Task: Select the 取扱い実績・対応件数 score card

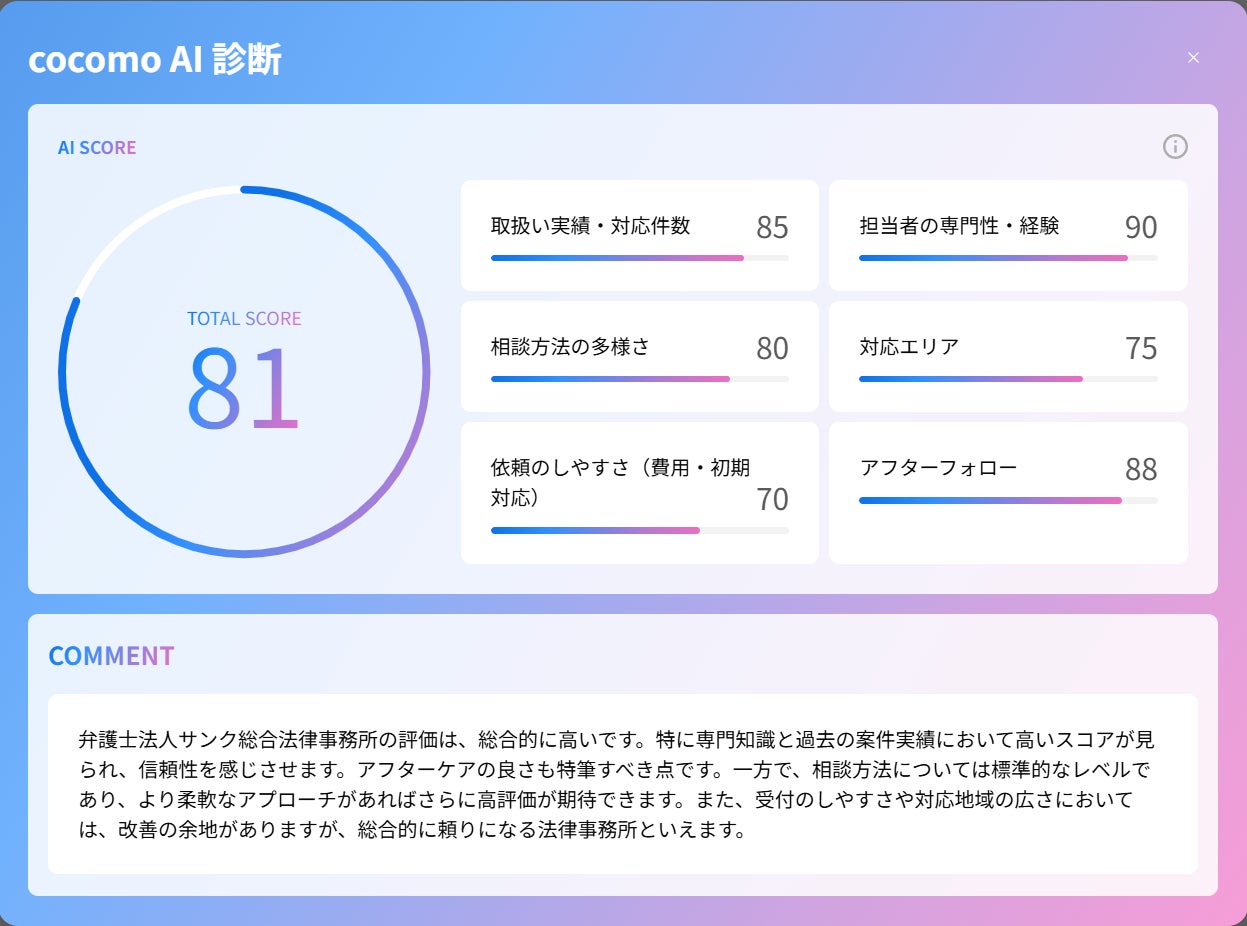Action: (639, 235)
